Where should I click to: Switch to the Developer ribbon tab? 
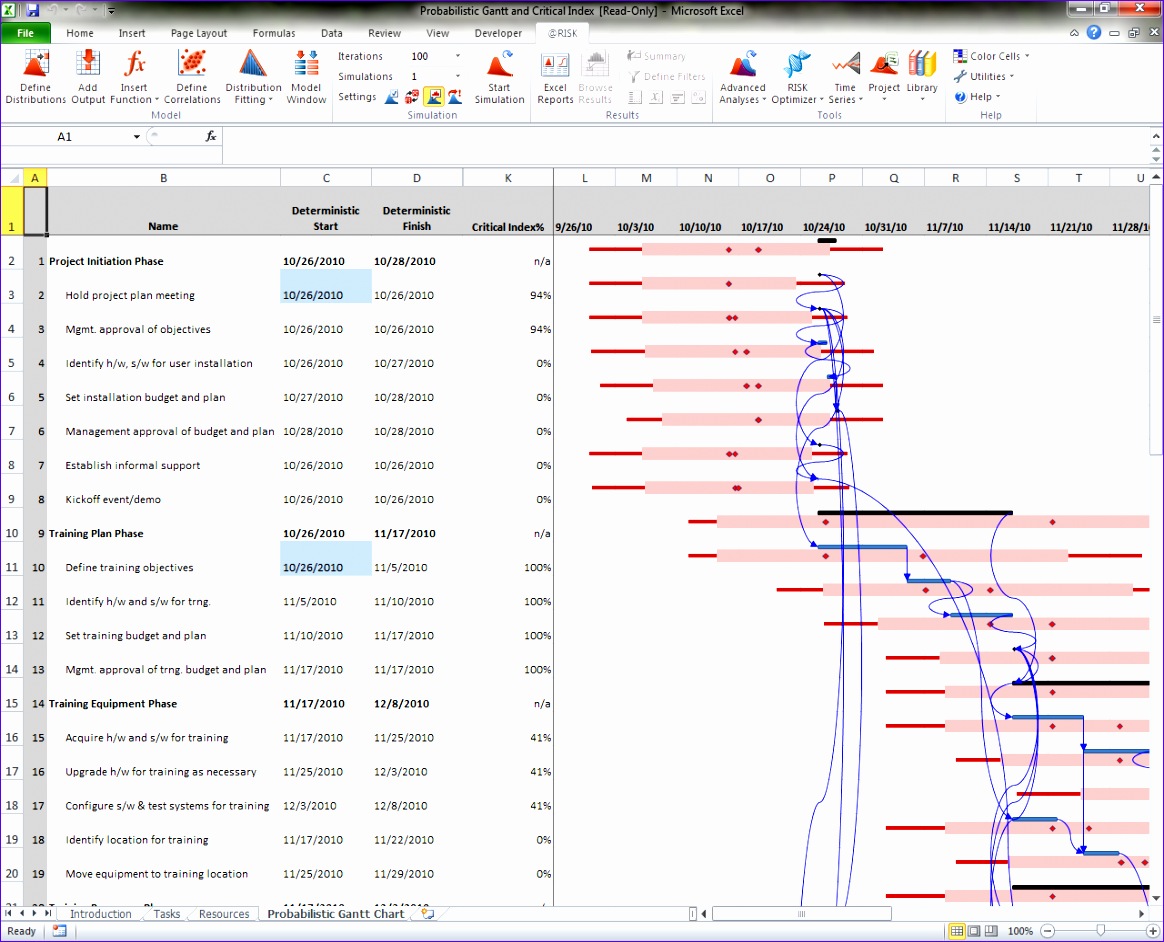(498, 33)
